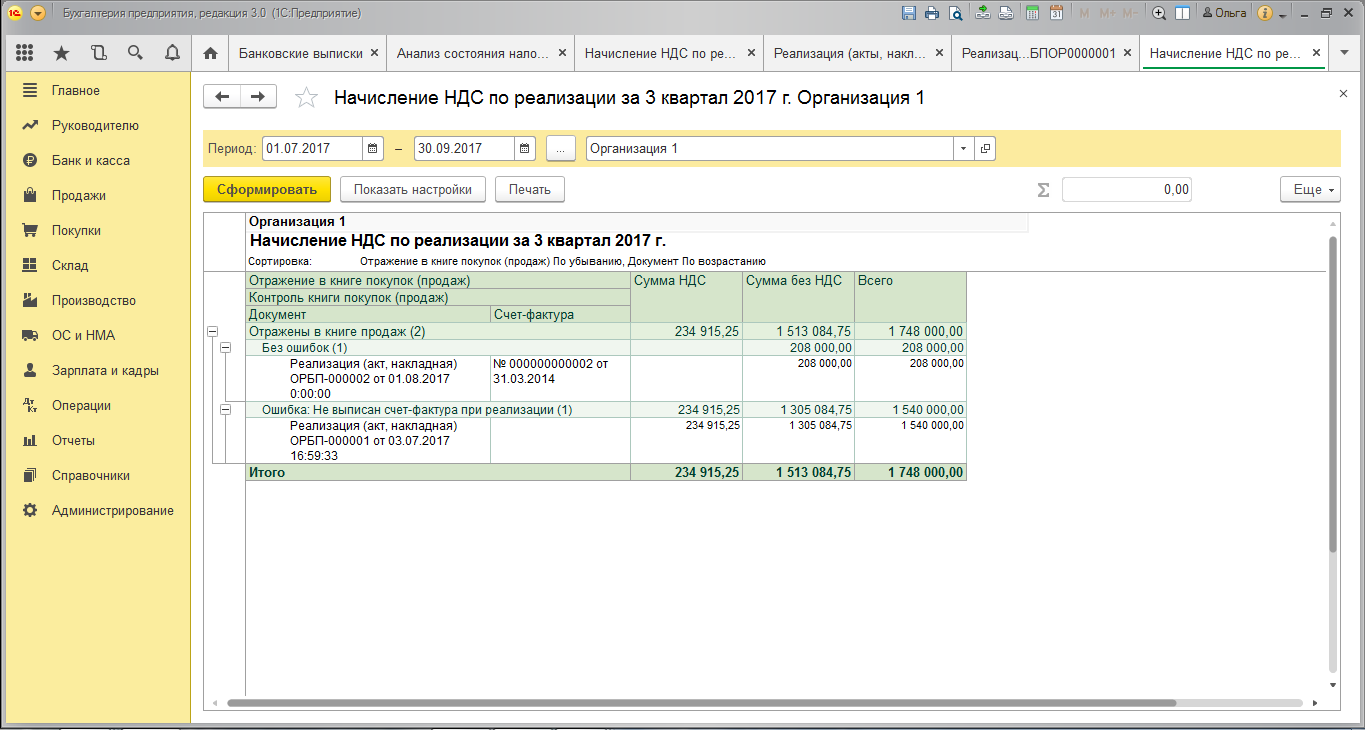Expand the Организация 1 dropdown list

pos(963,149)
